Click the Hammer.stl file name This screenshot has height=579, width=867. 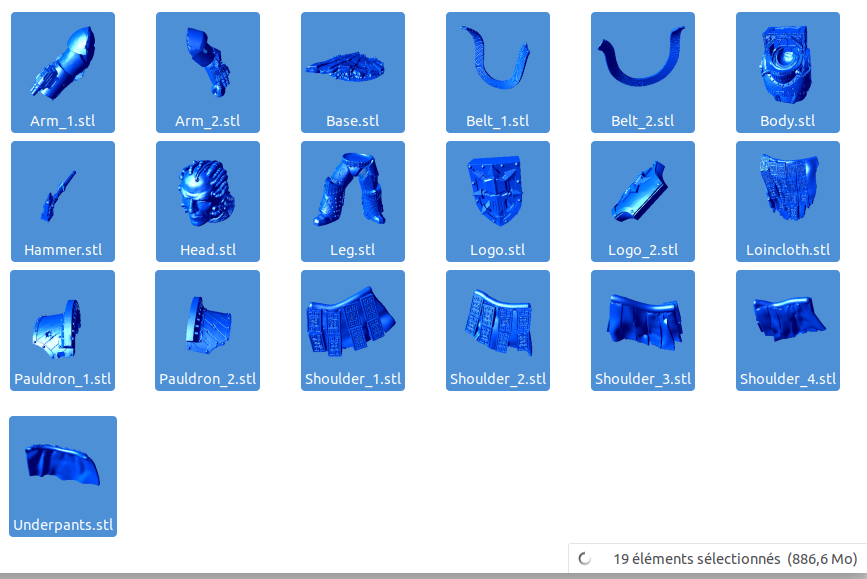tap(63, 250)
